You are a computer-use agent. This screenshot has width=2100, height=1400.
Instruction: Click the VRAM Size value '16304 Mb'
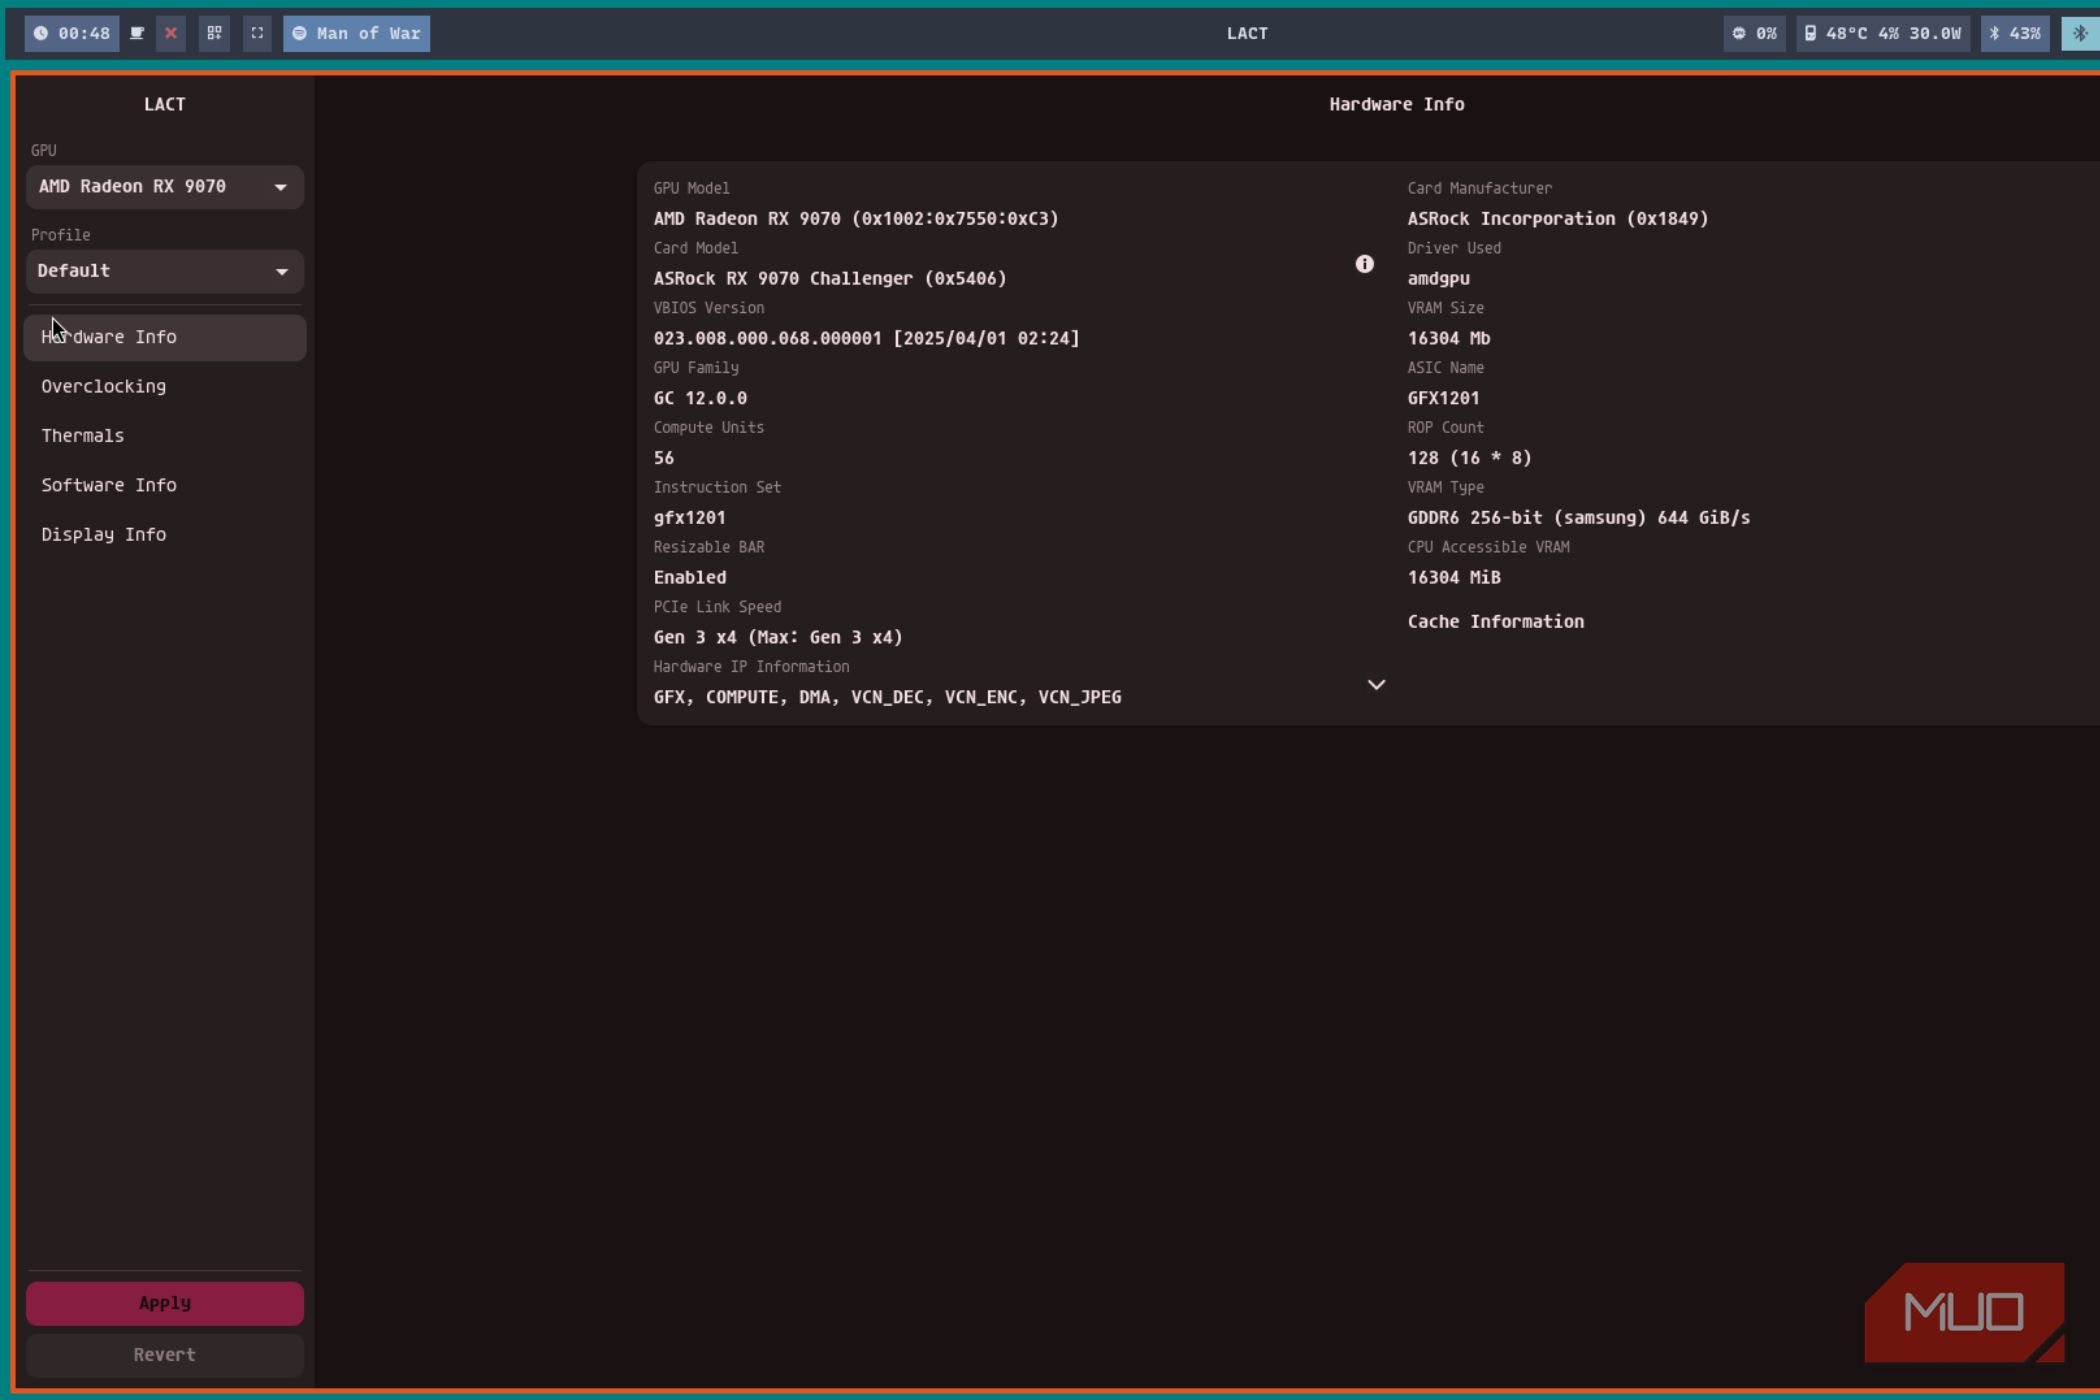coord(1449,338)
